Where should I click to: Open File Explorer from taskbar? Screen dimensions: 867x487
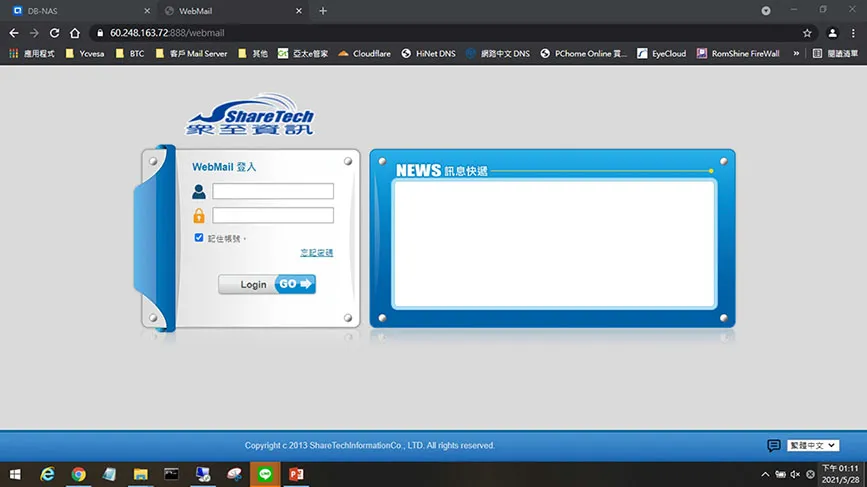tap(140, 474)
